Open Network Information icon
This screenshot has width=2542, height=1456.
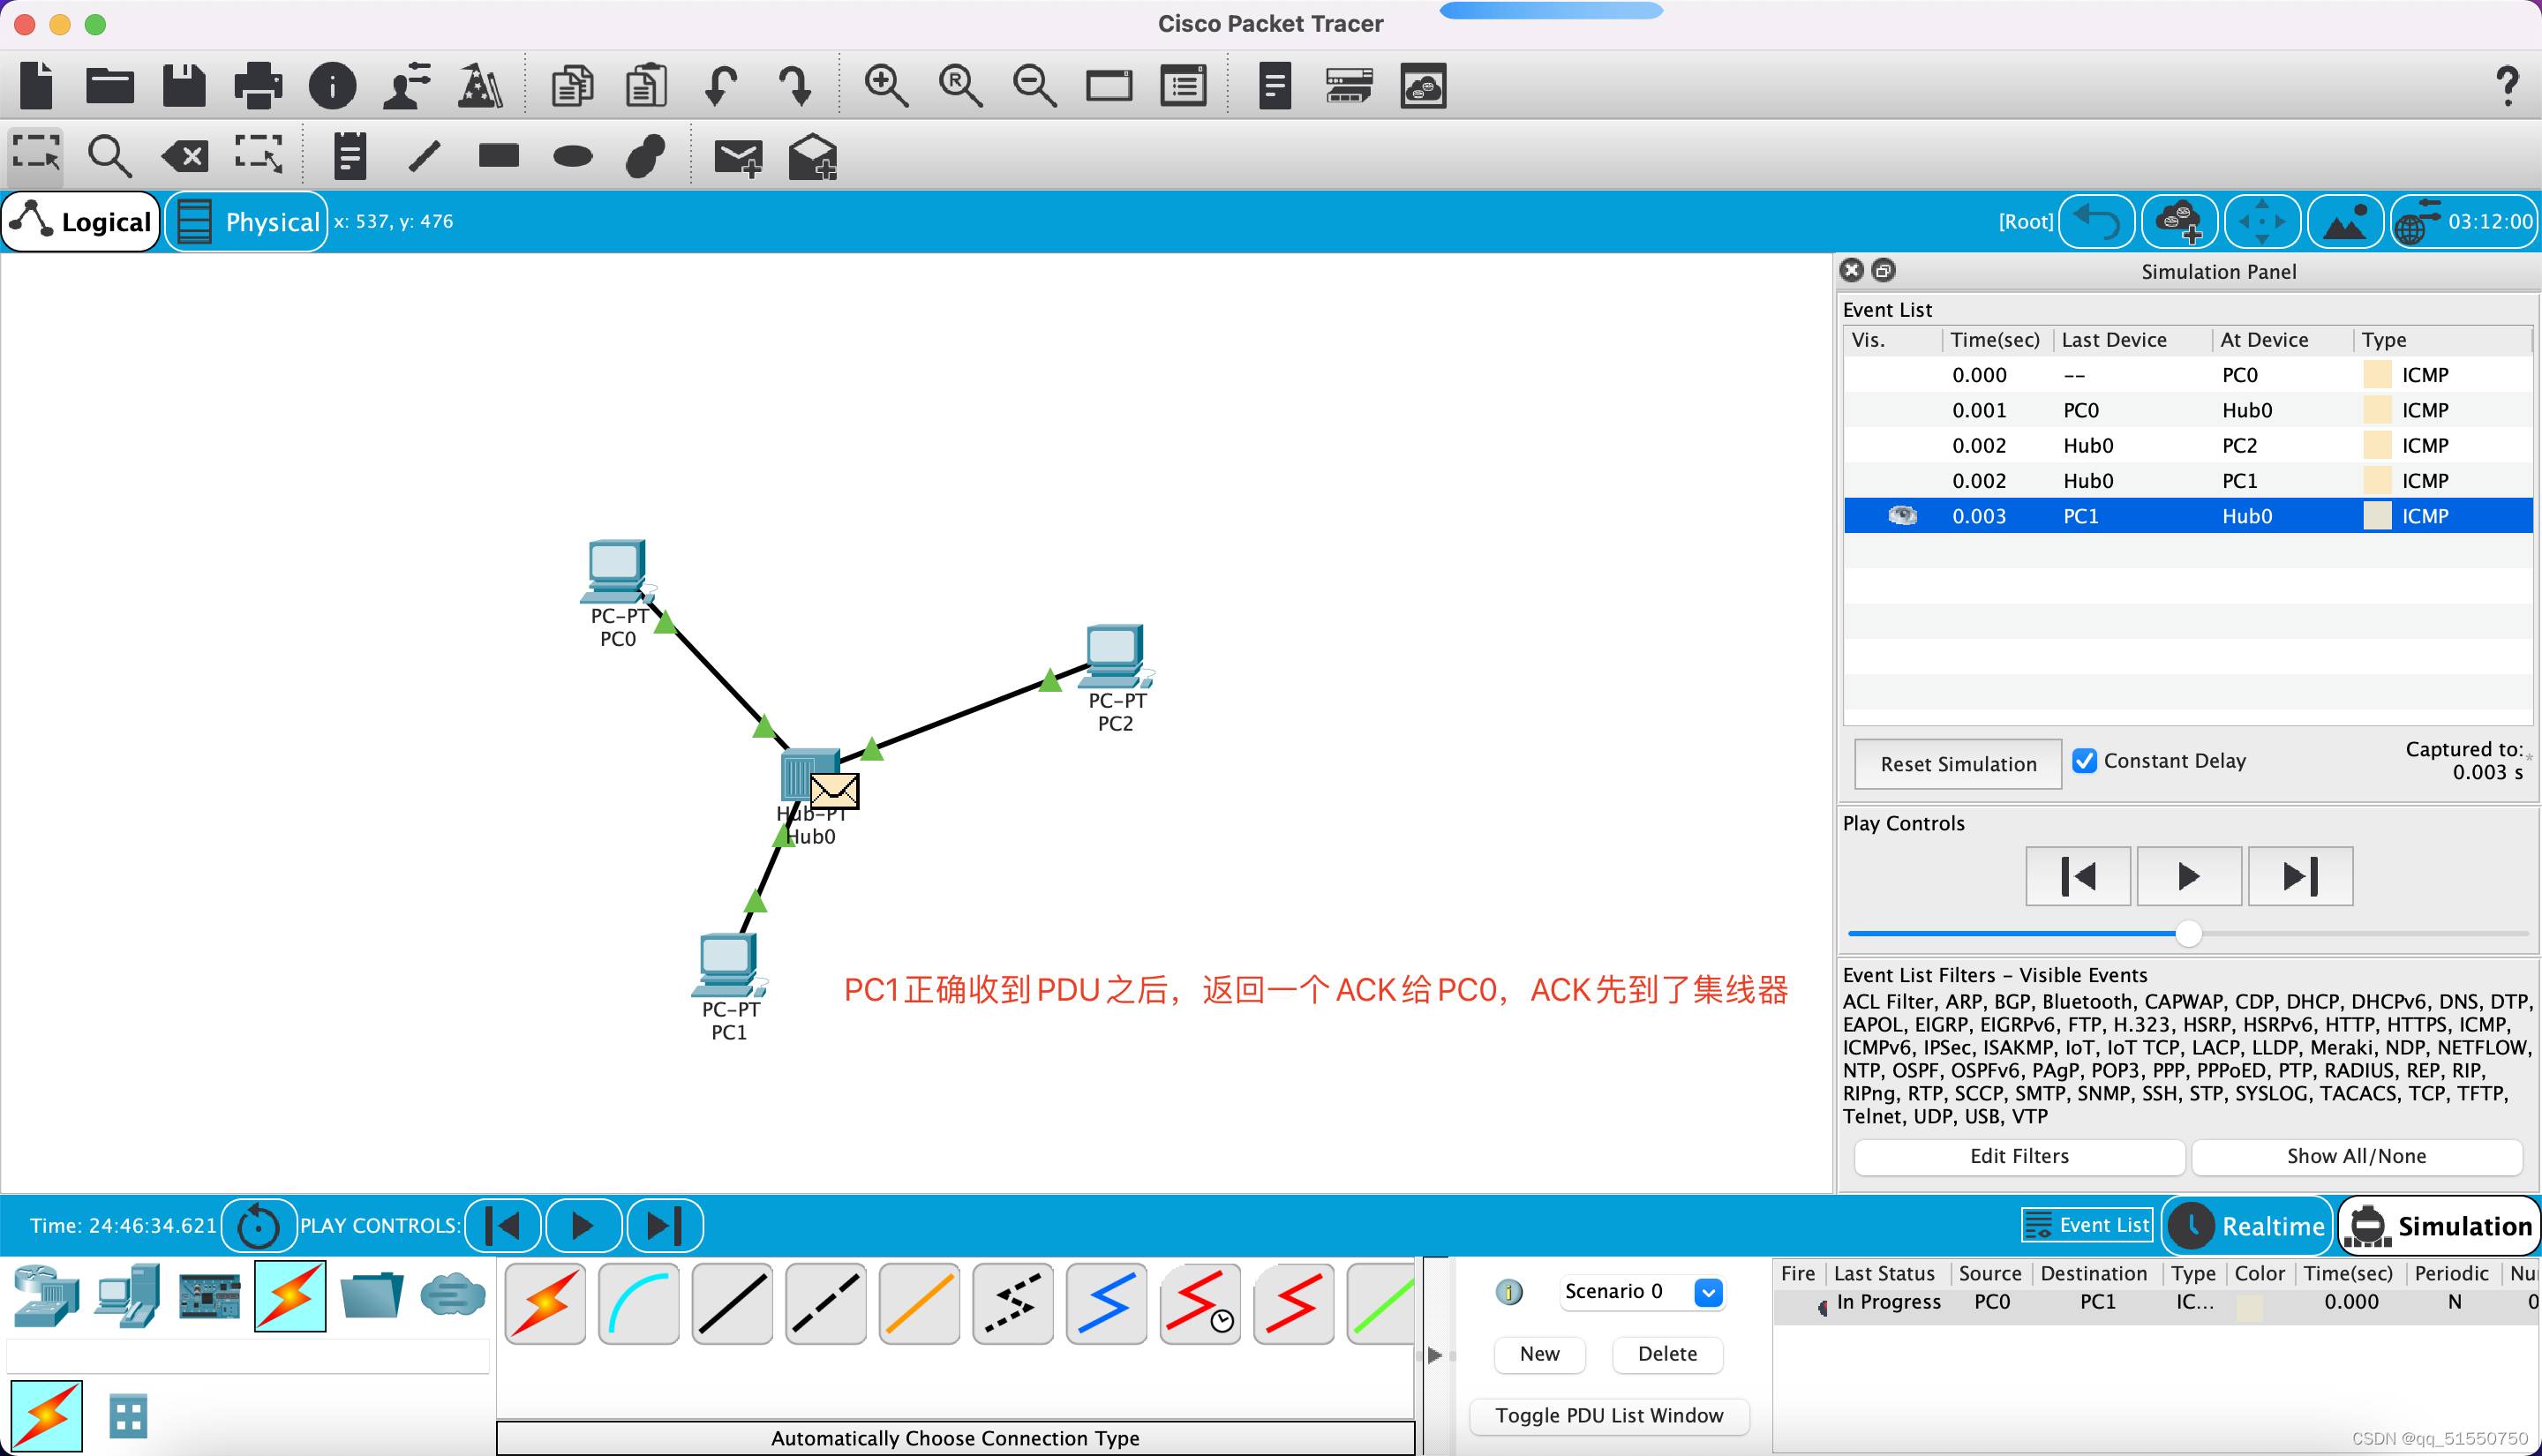[332, 85]
